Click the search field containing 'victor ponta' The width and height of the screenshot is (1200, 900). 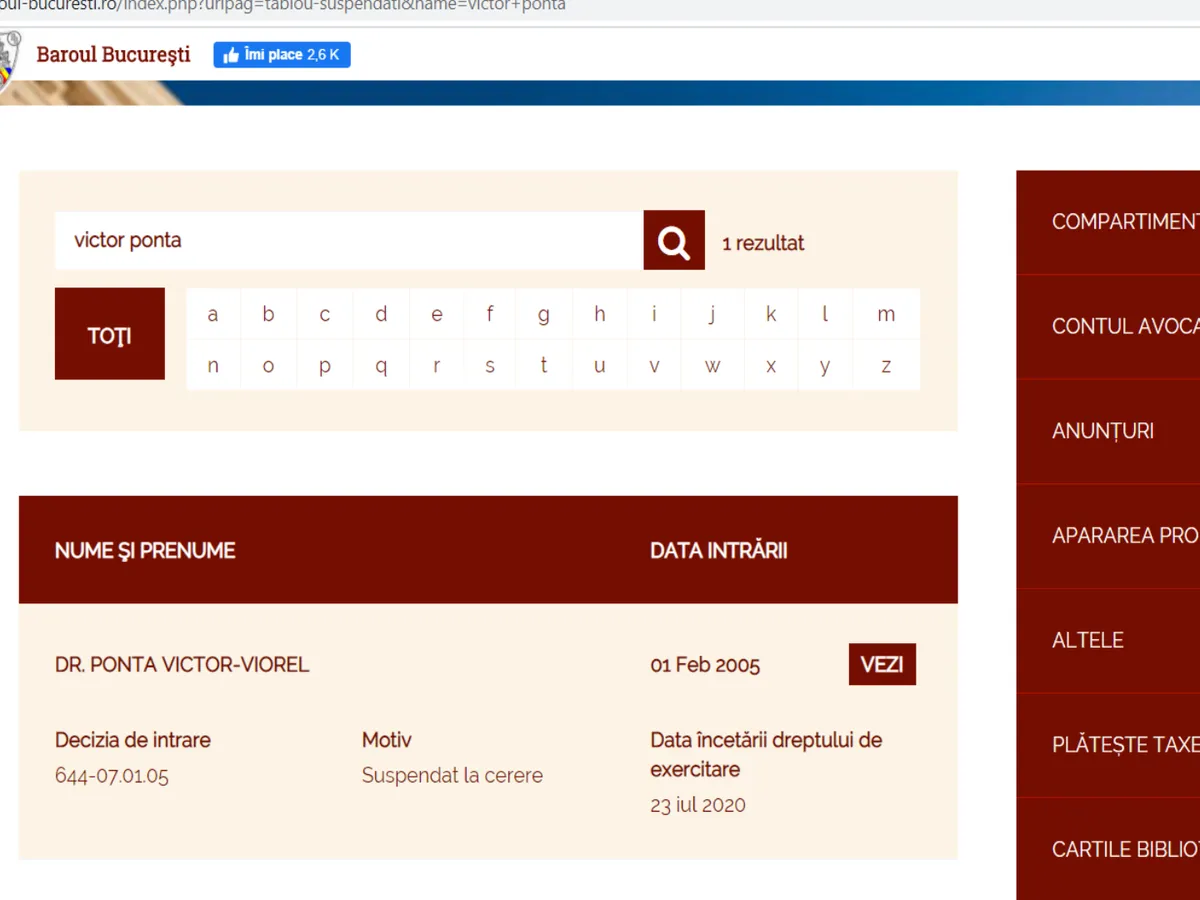point(348,241)
